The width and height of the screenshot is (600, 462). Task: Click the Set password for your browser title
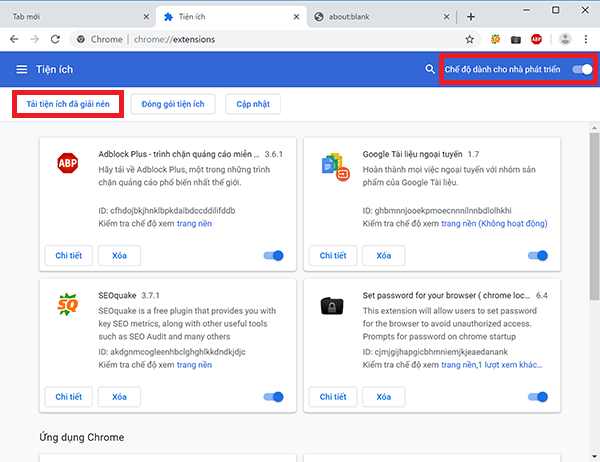pyautogui.click(x=446, y=295)
